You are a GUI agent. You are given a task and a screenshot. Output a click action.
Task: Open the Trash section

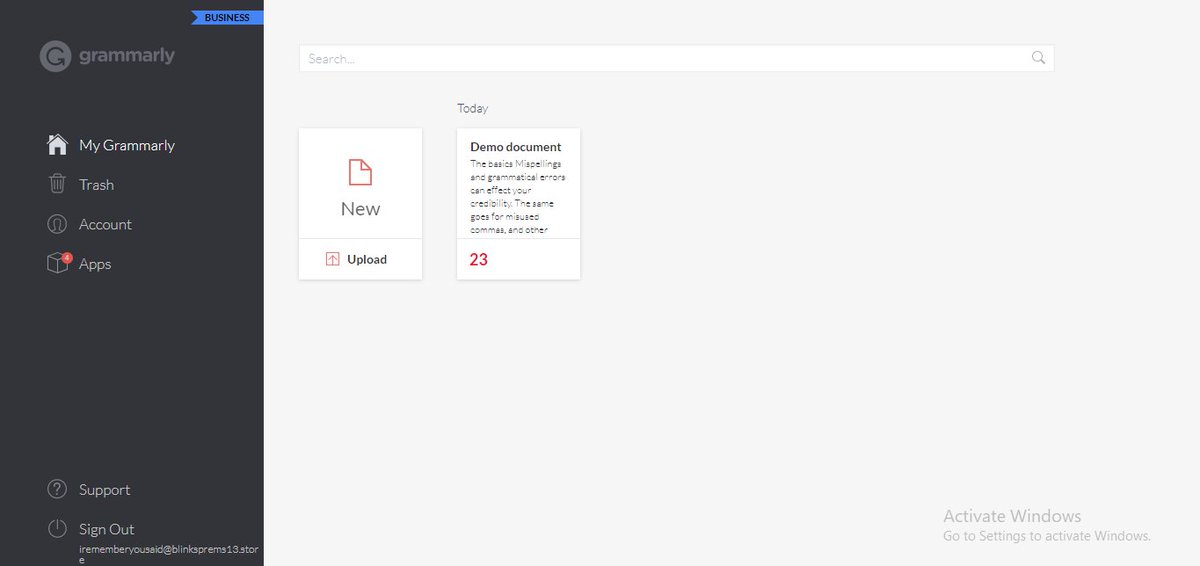(x=97, y=185)
